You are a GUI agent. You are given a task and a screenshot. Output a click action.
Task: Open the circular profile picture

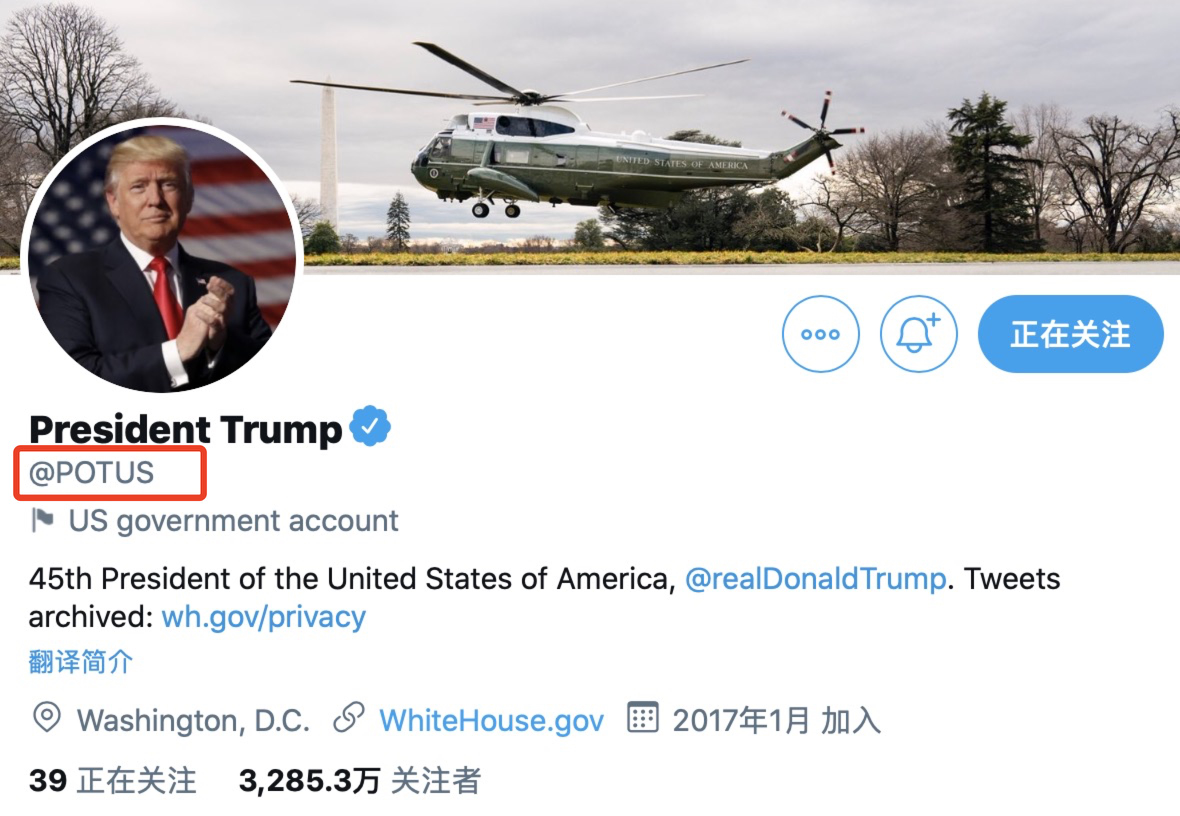(x=163, y=256)
